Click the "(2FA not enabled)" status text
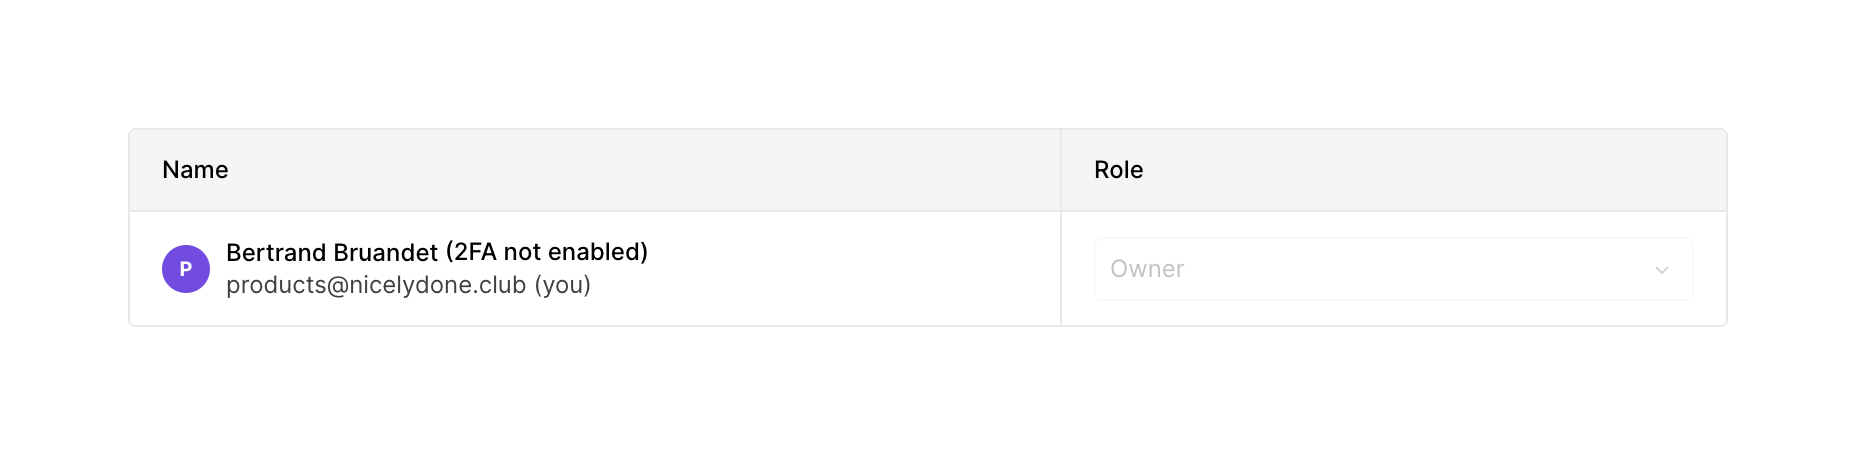 coord(547,252)
